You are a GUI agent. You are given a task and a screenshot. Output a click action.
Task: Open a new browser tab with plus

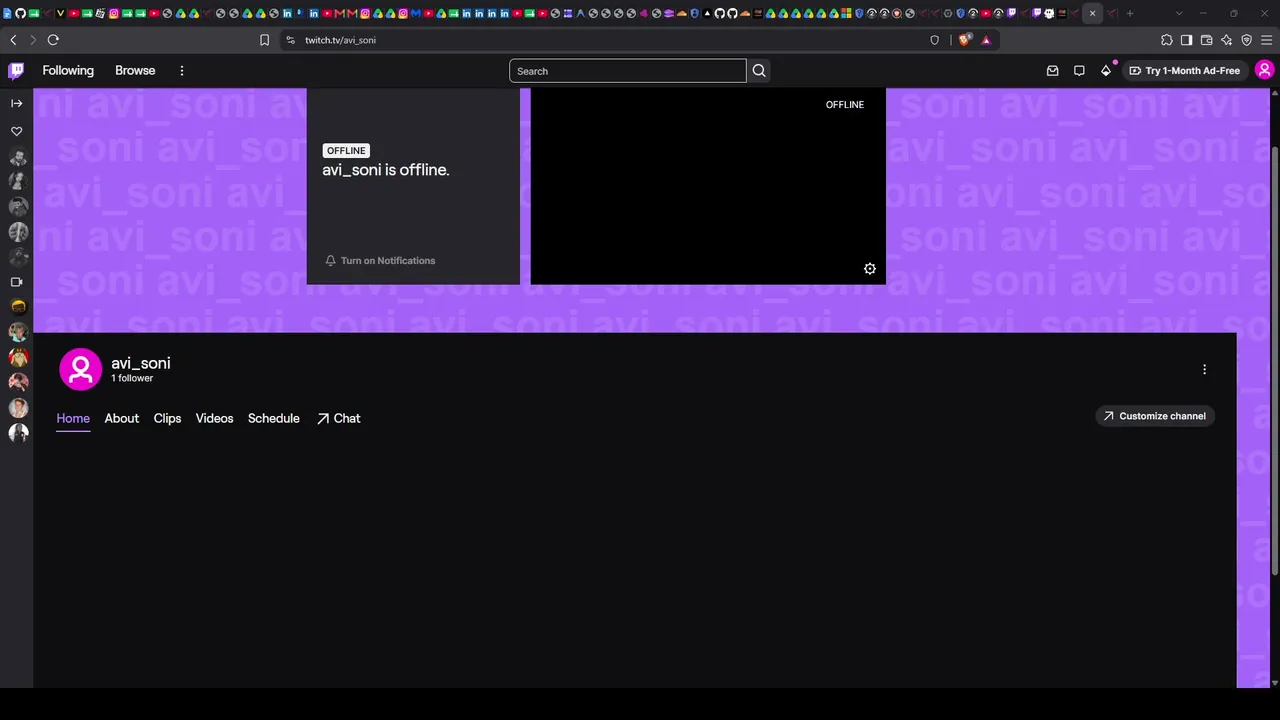click(1130, 13)
